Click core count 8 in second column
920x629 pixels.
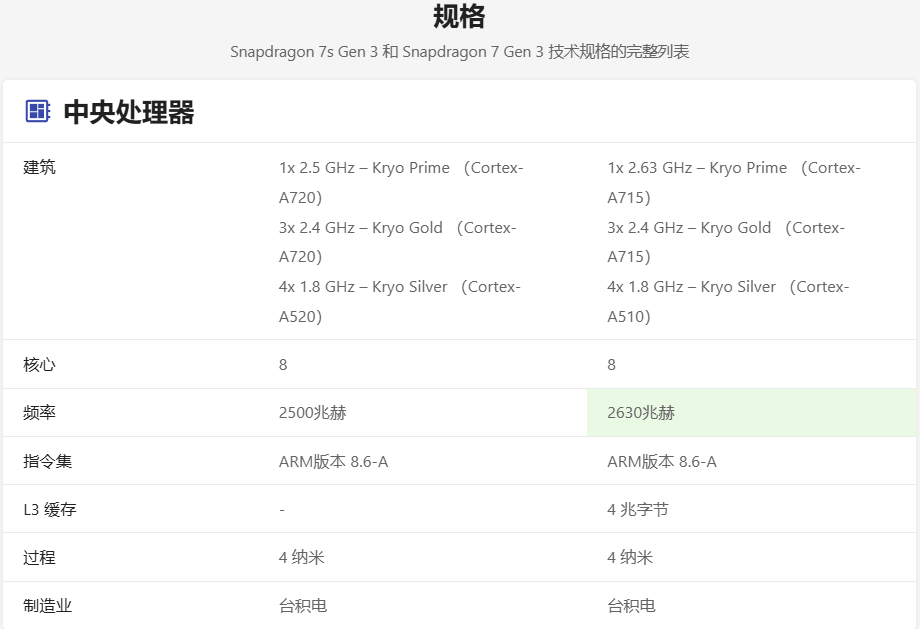click(611, 365)
